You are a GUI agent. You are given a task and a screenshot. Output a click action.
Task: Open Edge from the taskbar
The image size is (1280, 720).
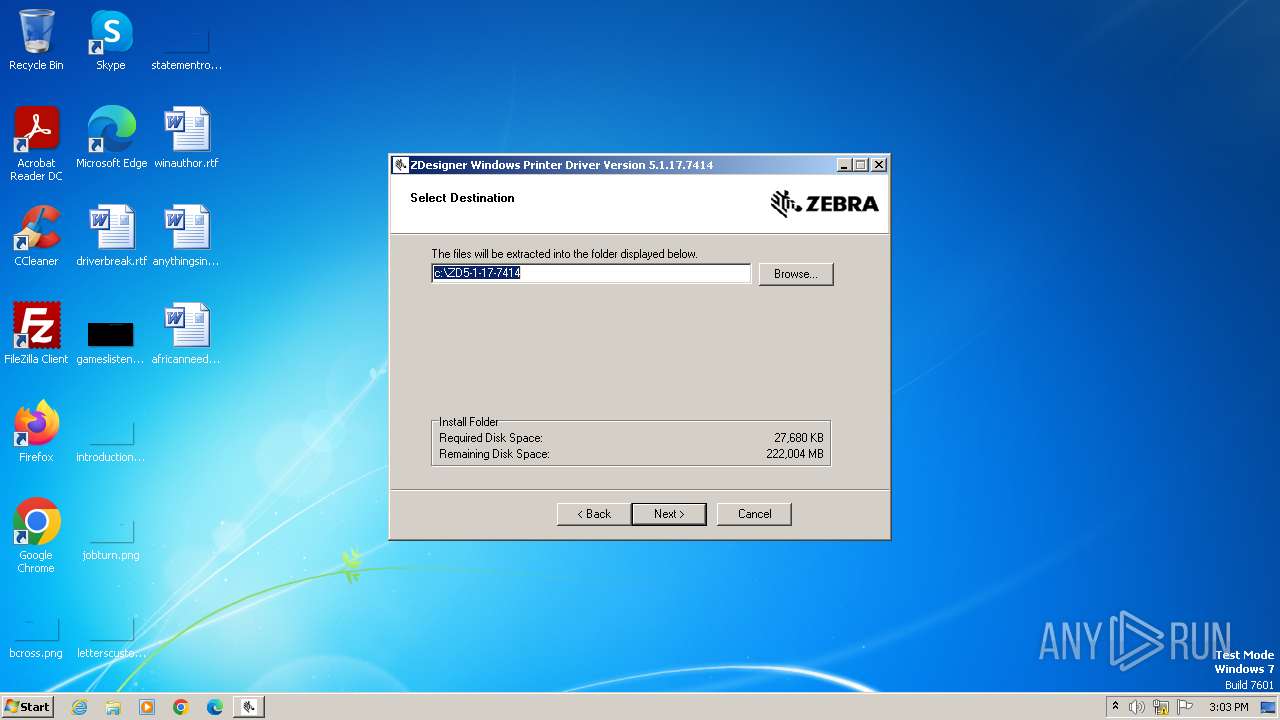tap(215, 707)
